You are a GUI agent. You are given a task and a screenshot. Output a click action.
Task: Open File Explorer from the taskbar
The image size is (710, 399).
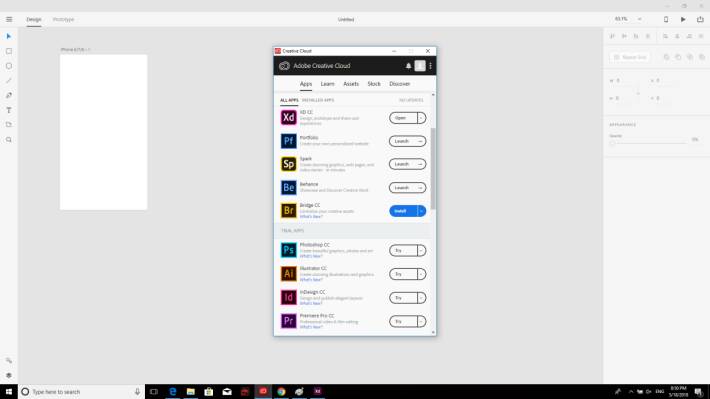[x=191, y=391]
